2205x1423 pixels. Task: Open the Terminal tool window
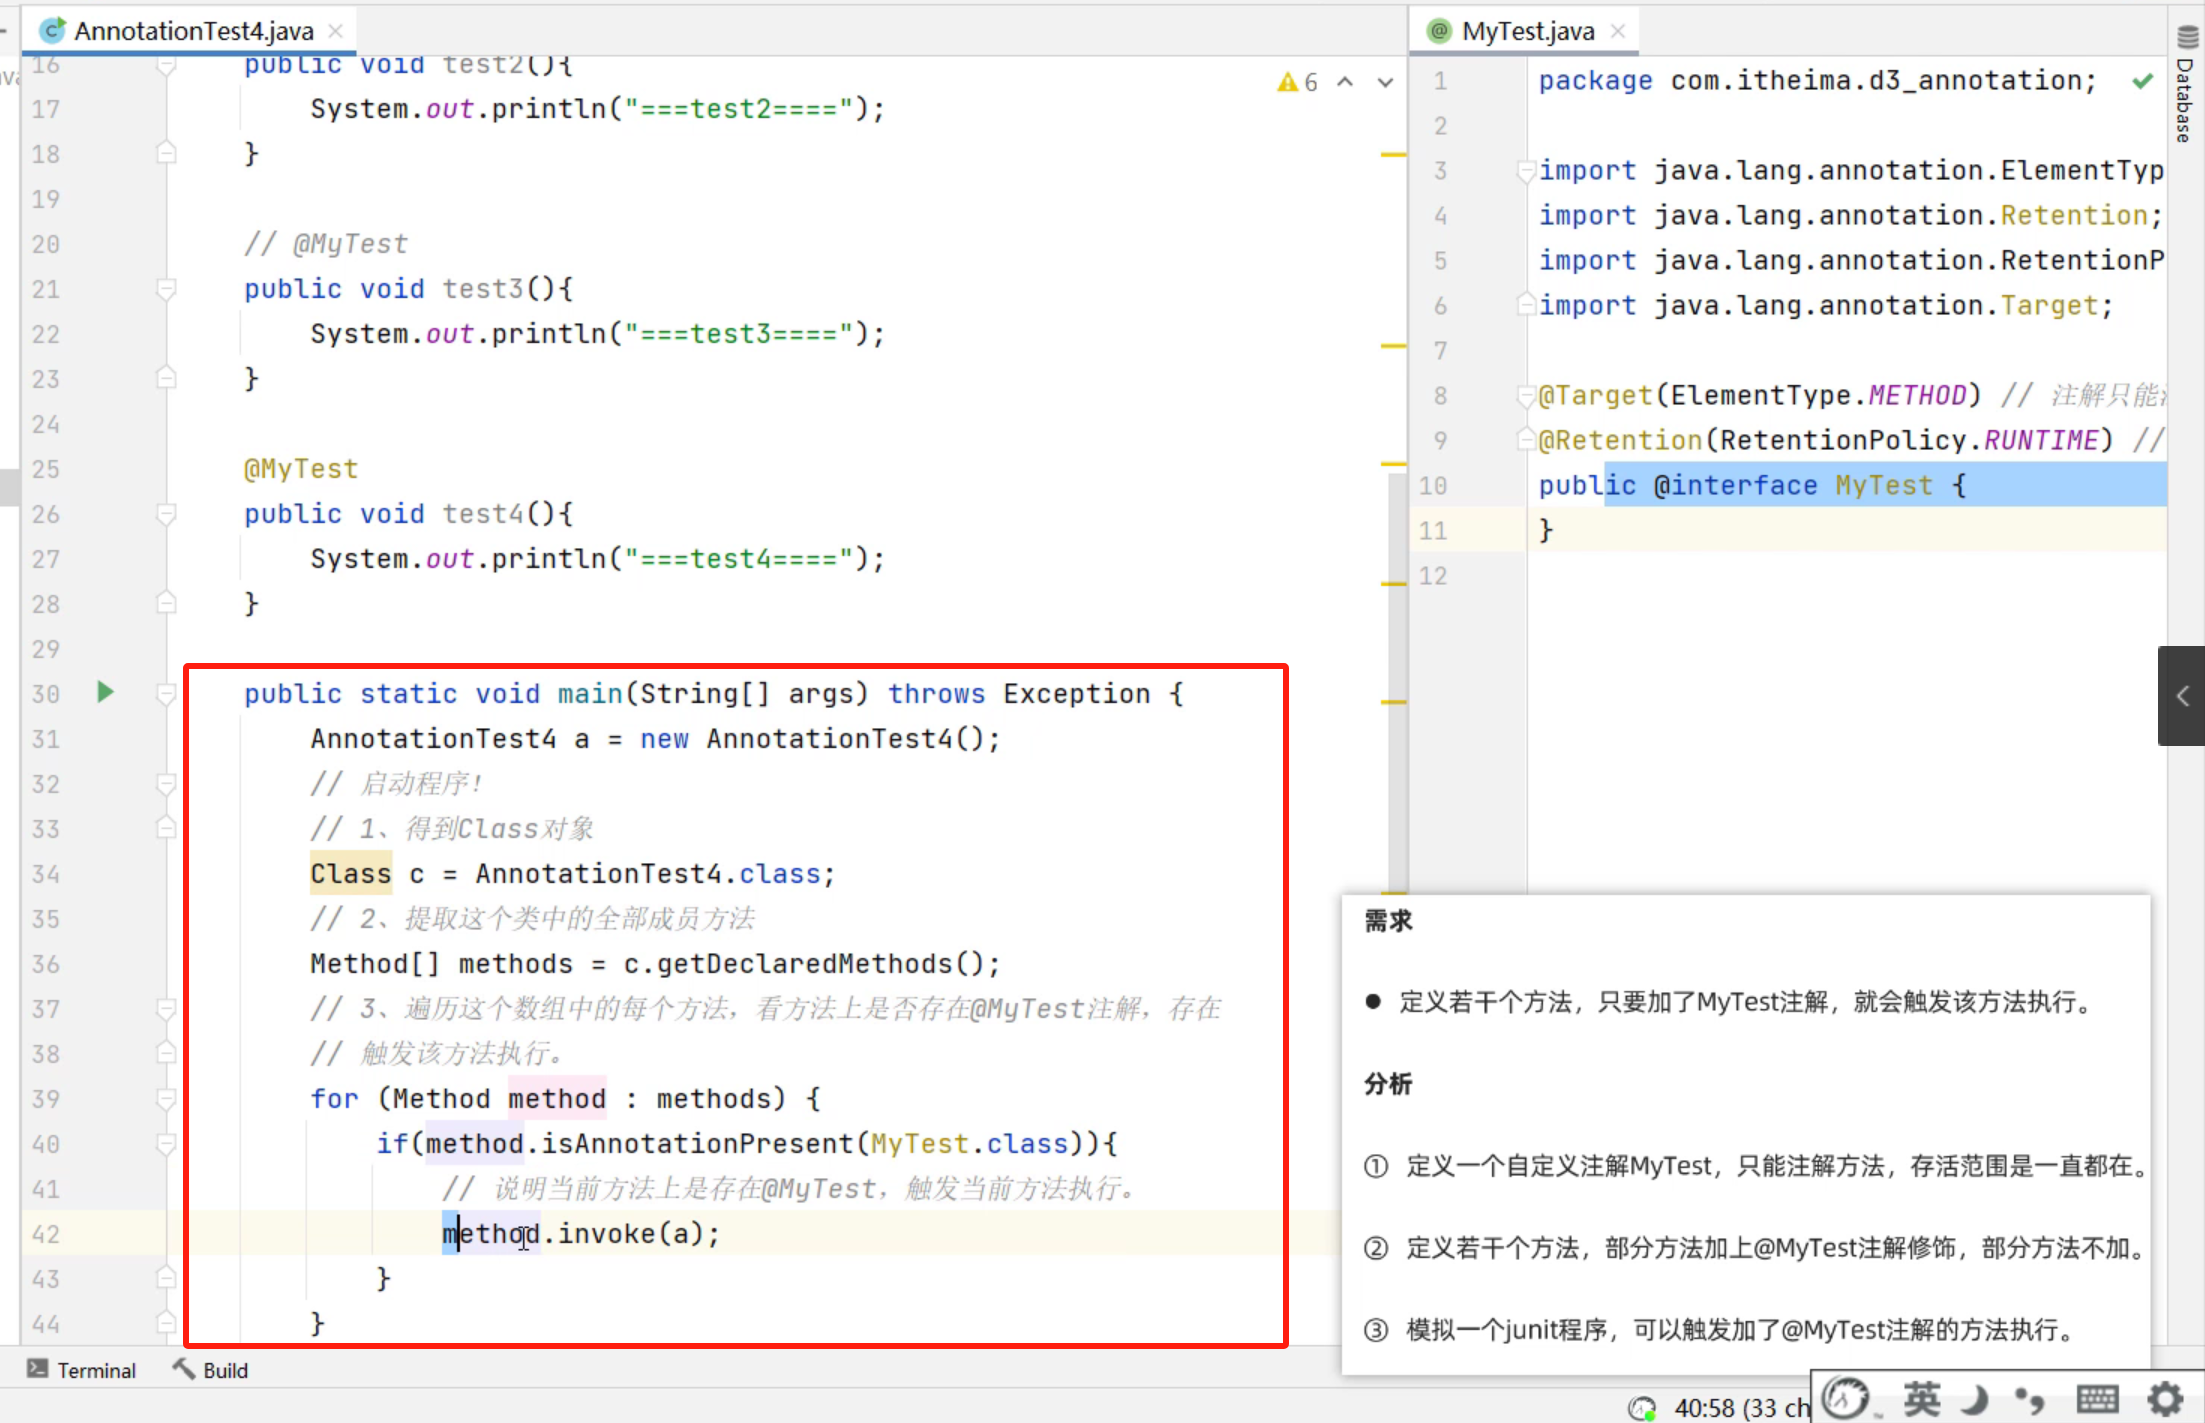pyautogui.click(x=81, y=1370)
